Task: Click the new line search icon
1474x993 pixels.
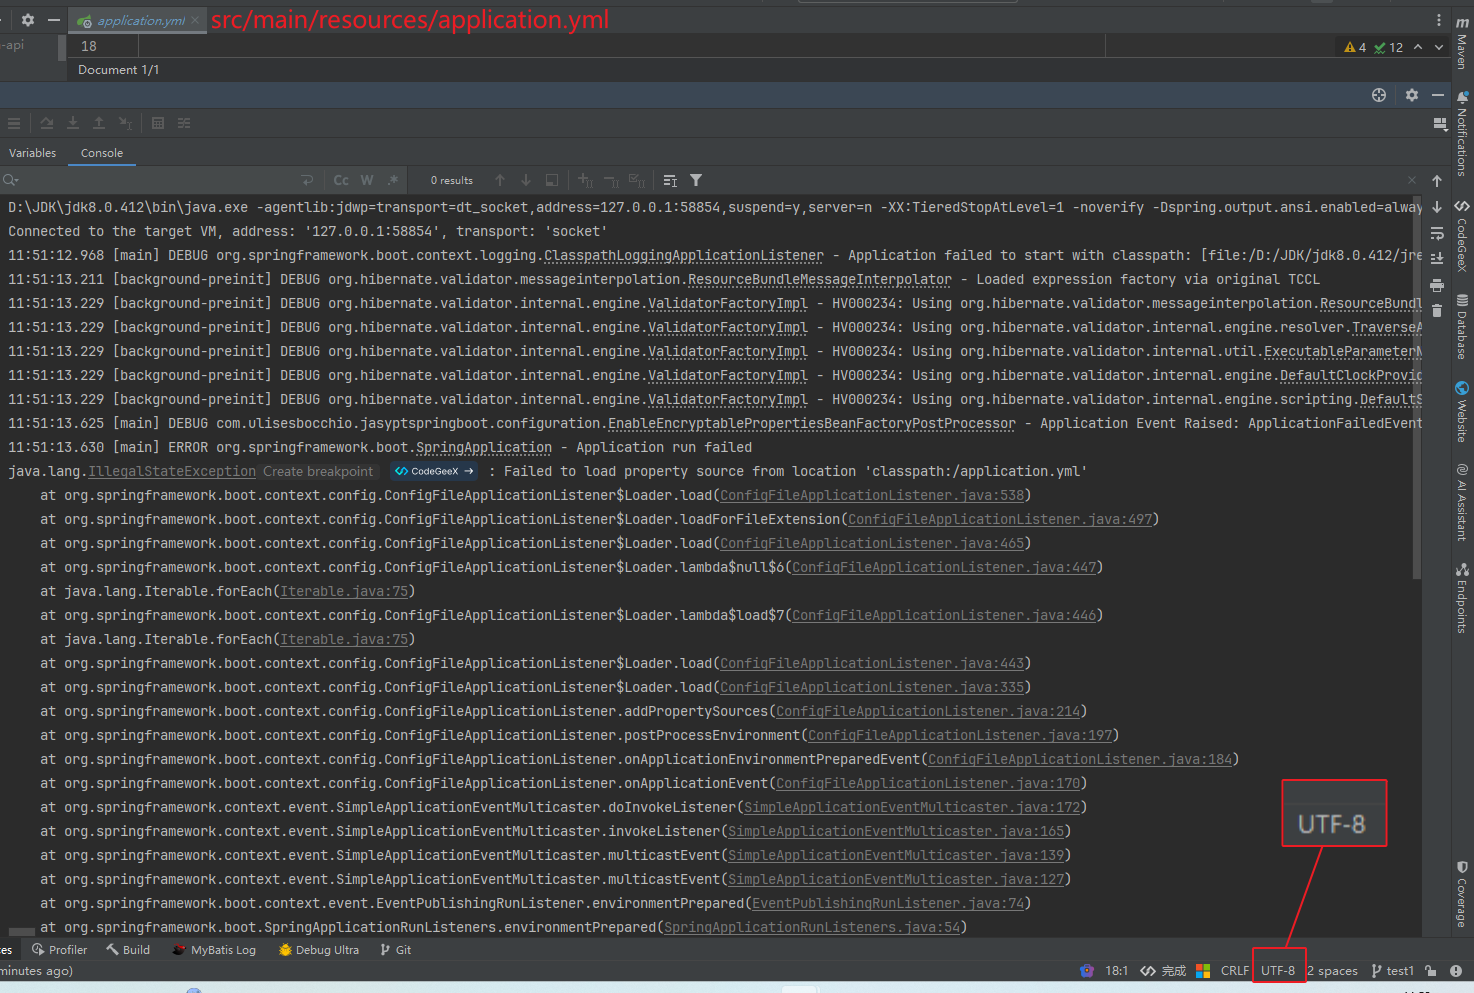Action: pos(307,180)
